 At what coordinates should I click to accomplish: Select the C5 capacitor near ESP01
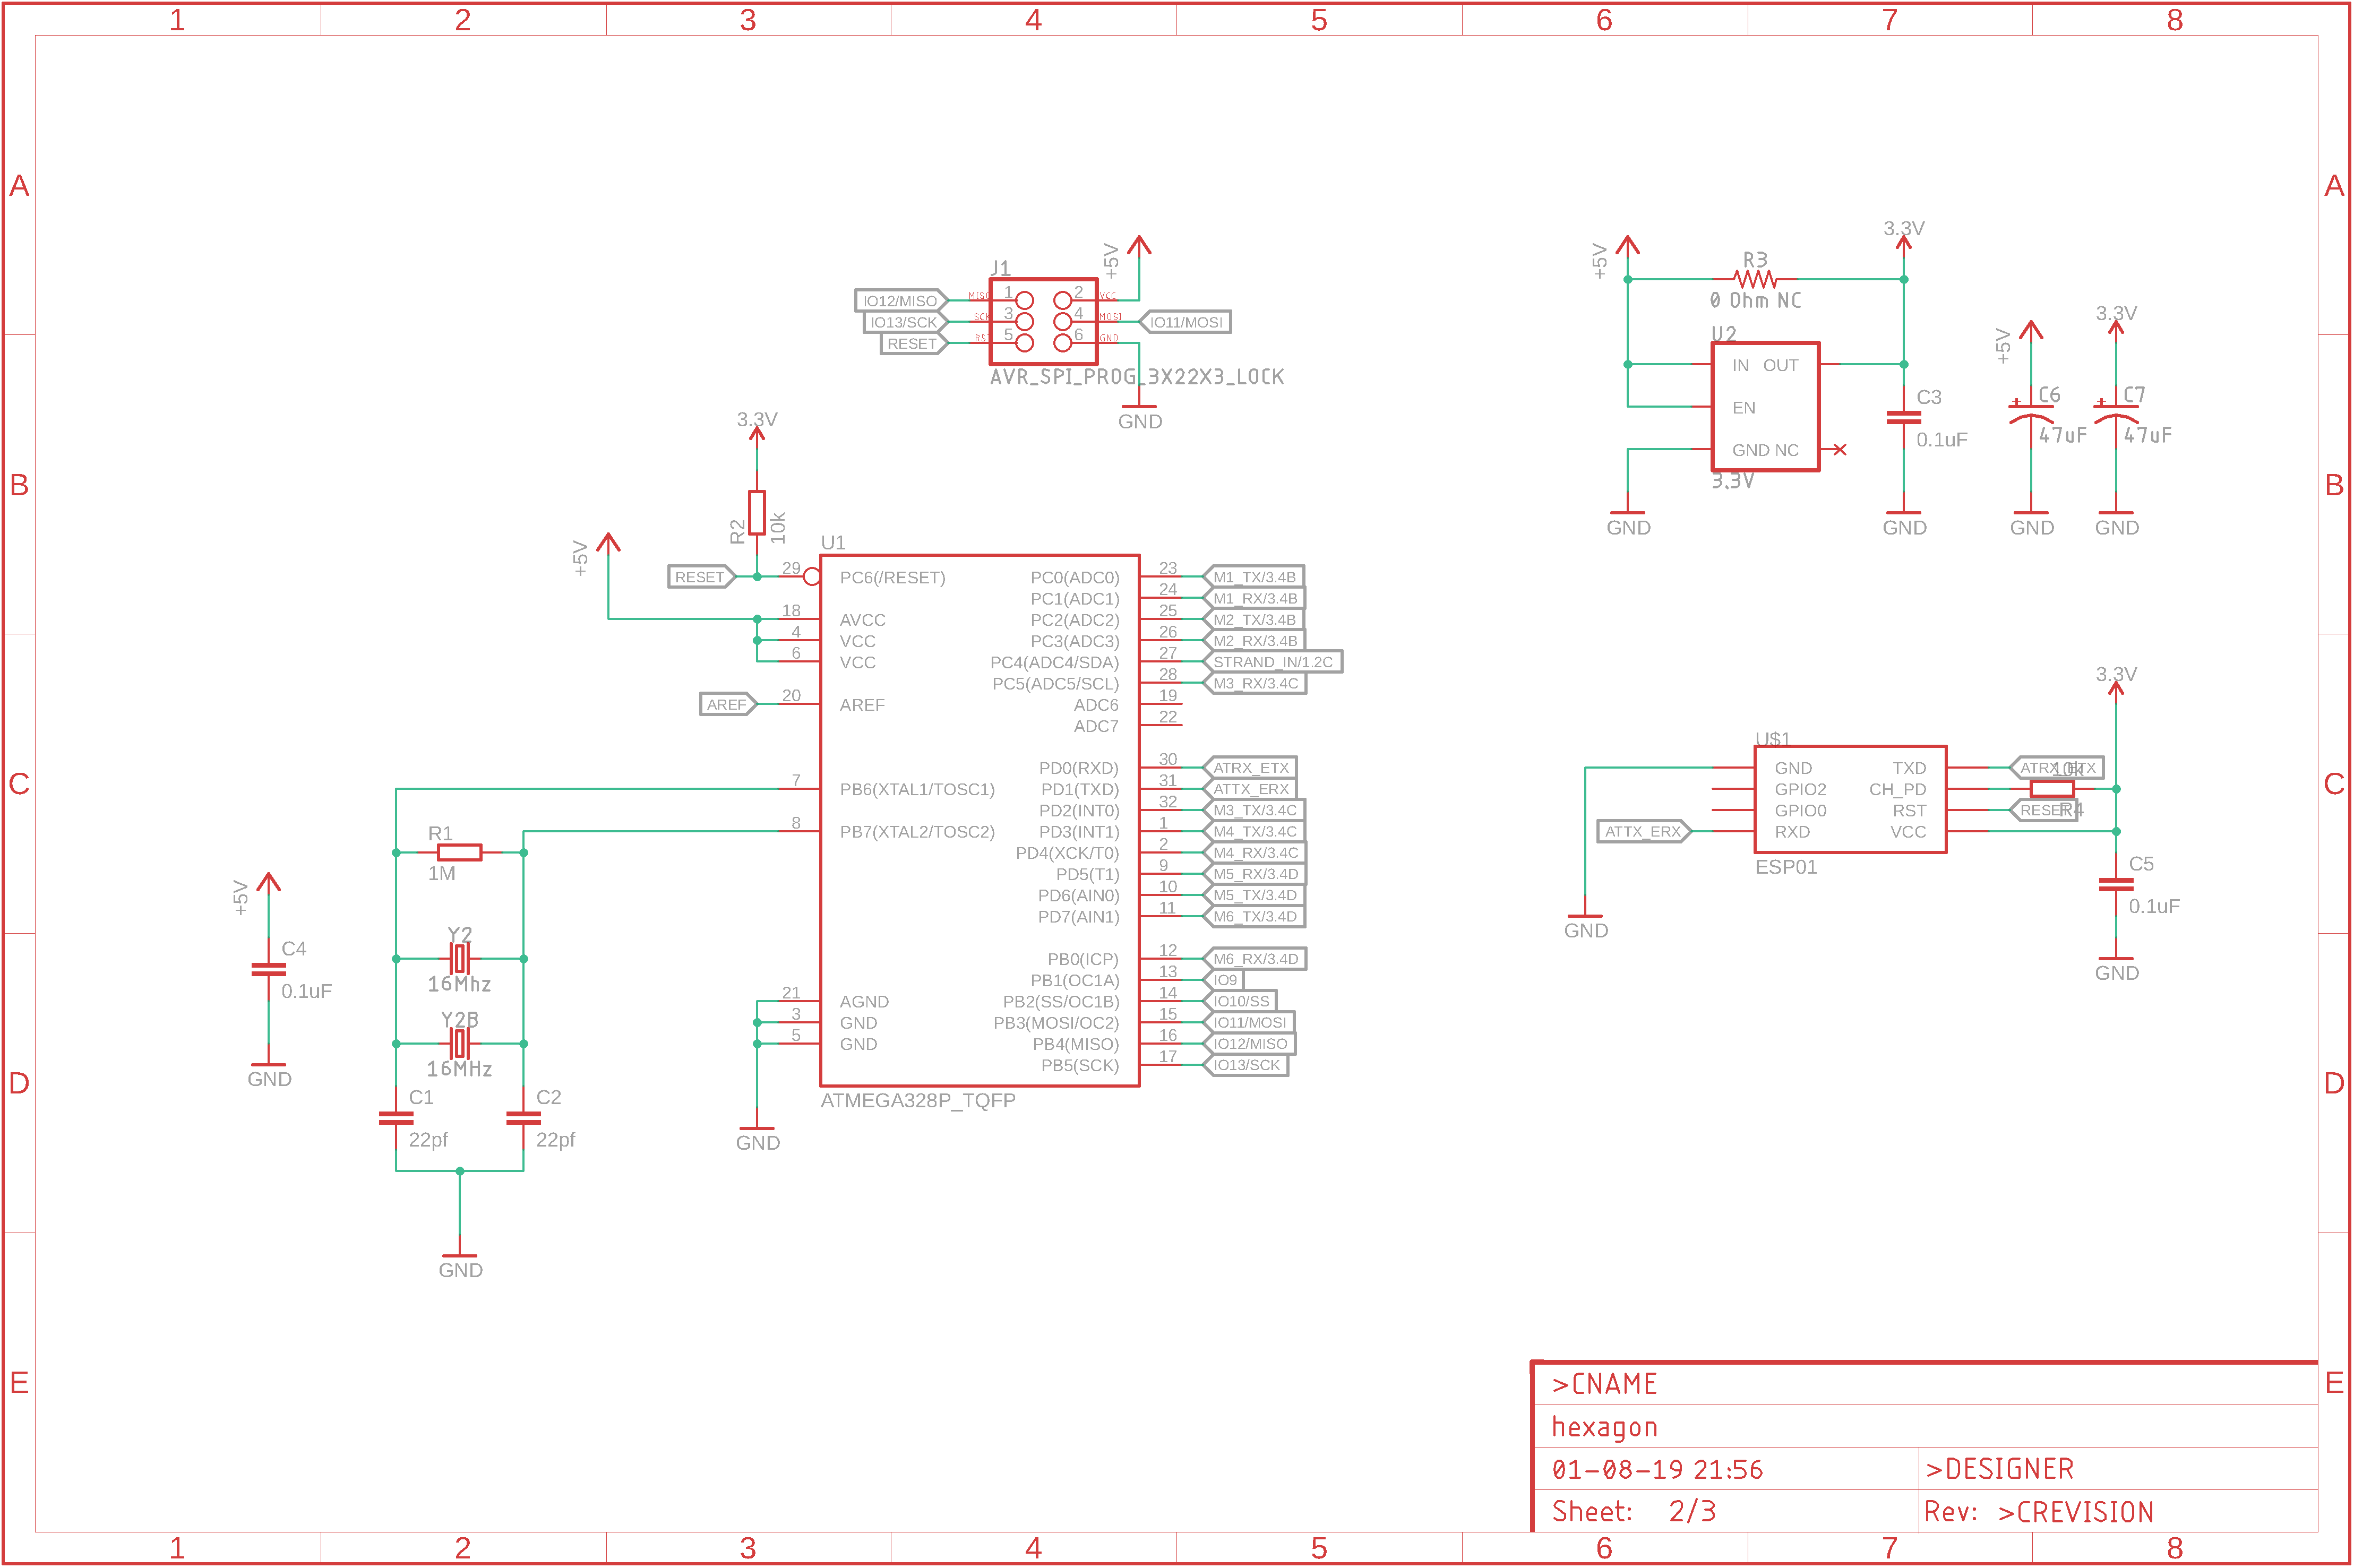[x=2116, y=885]
